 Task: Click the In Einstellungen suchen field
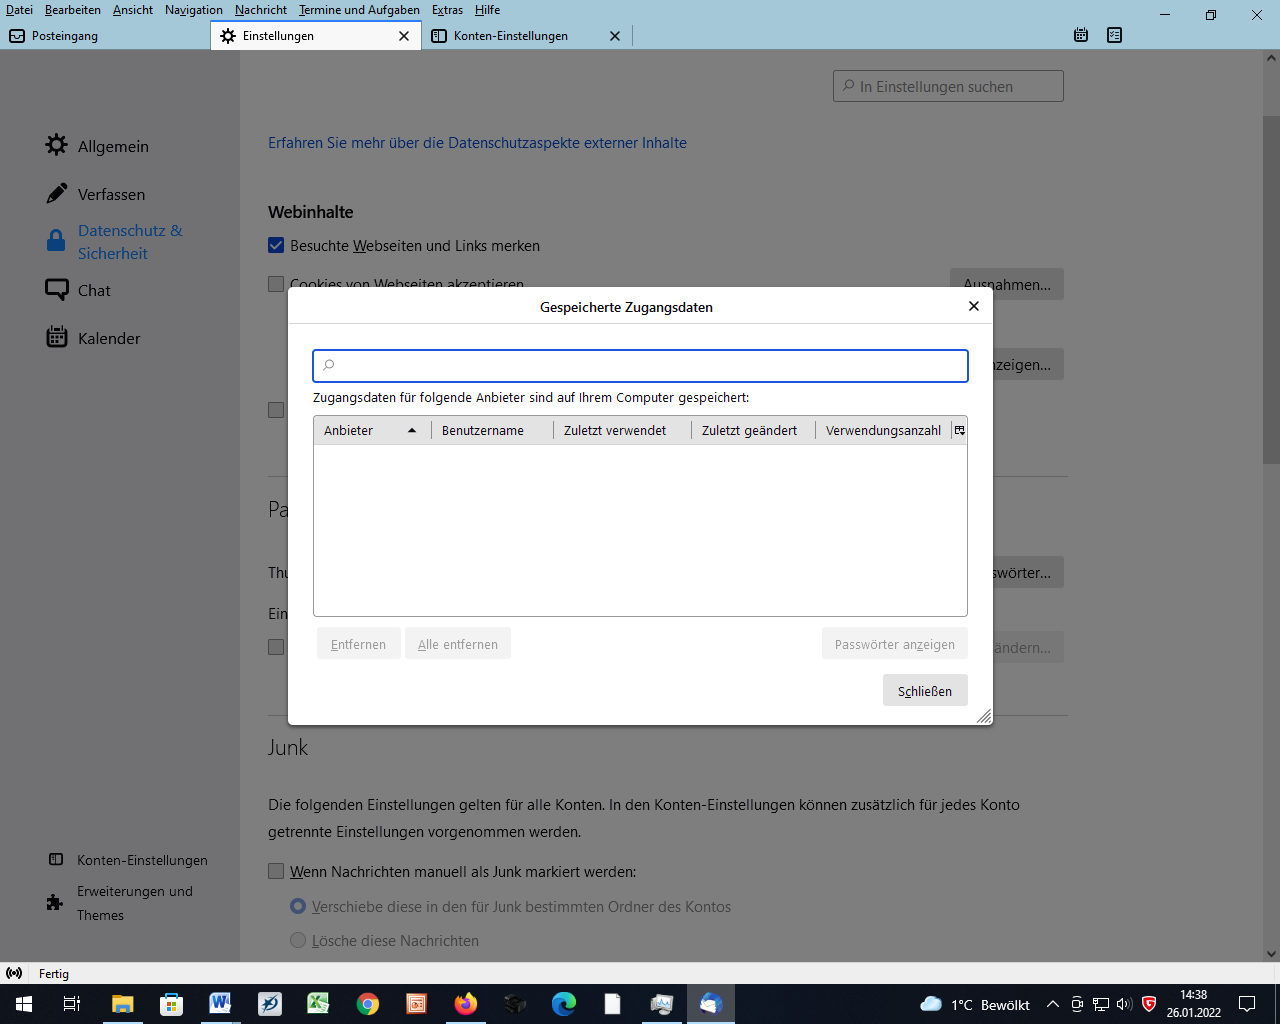pyautogui.click(x=948, y=86)
